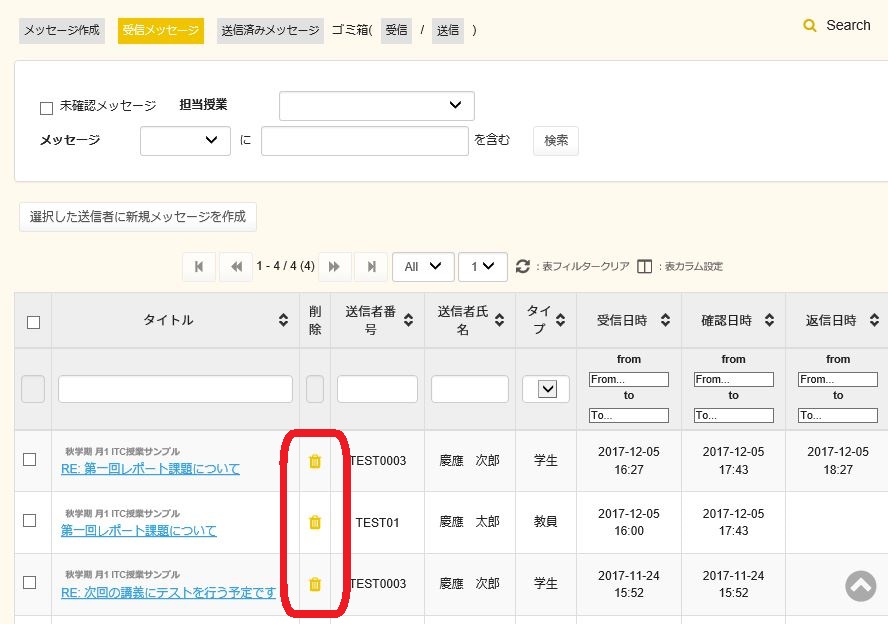Expand the All rows-per-page dropdown
888x624 pixels.
[x=423, y=267]
